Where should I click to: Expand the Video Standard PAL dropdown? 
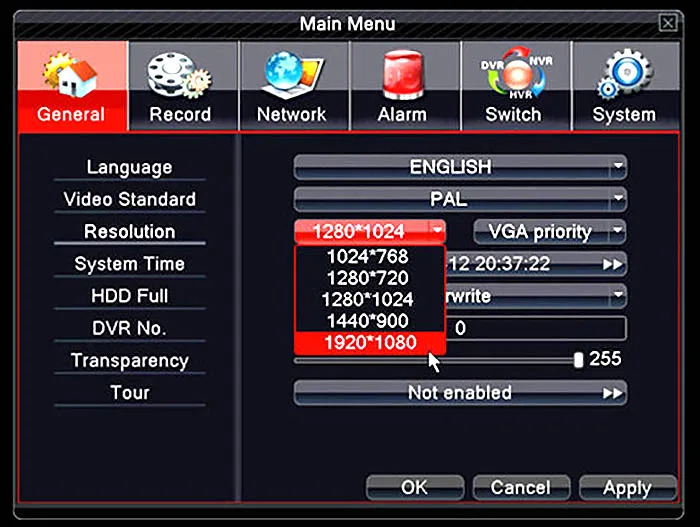[x=618, y=199]
